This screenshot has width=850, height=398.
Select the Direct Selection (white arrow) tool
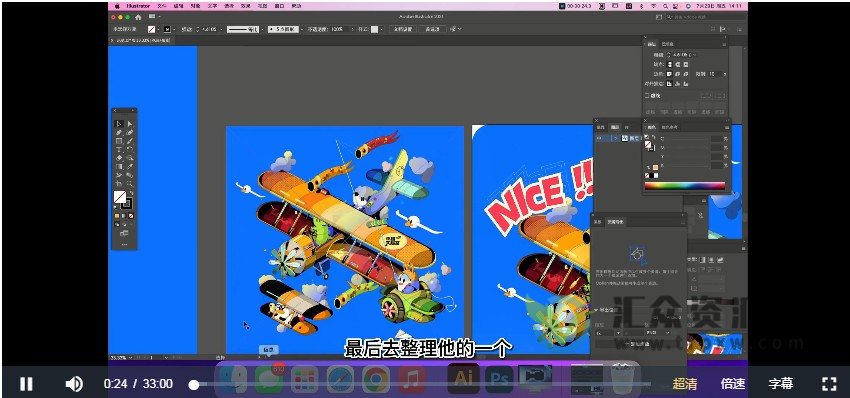click(130, 124)
